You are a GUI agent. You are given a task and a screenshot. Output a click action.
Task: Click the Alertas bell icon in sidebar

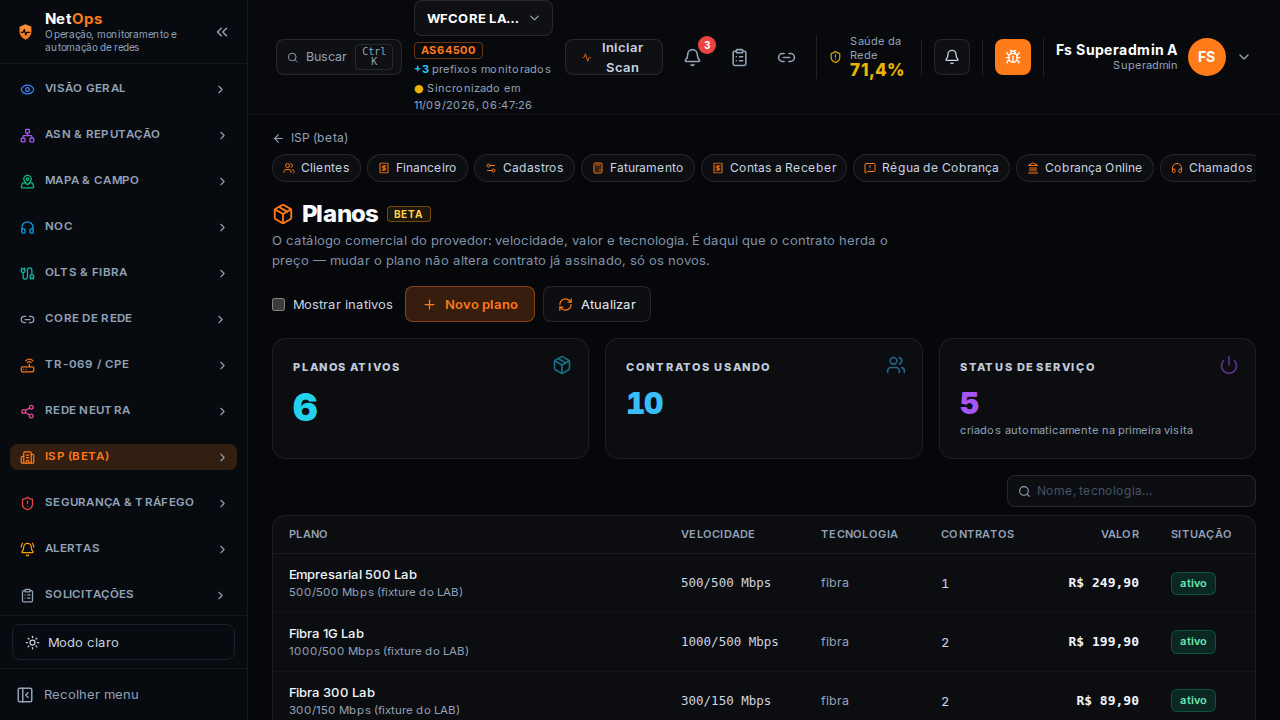point(28,549)
